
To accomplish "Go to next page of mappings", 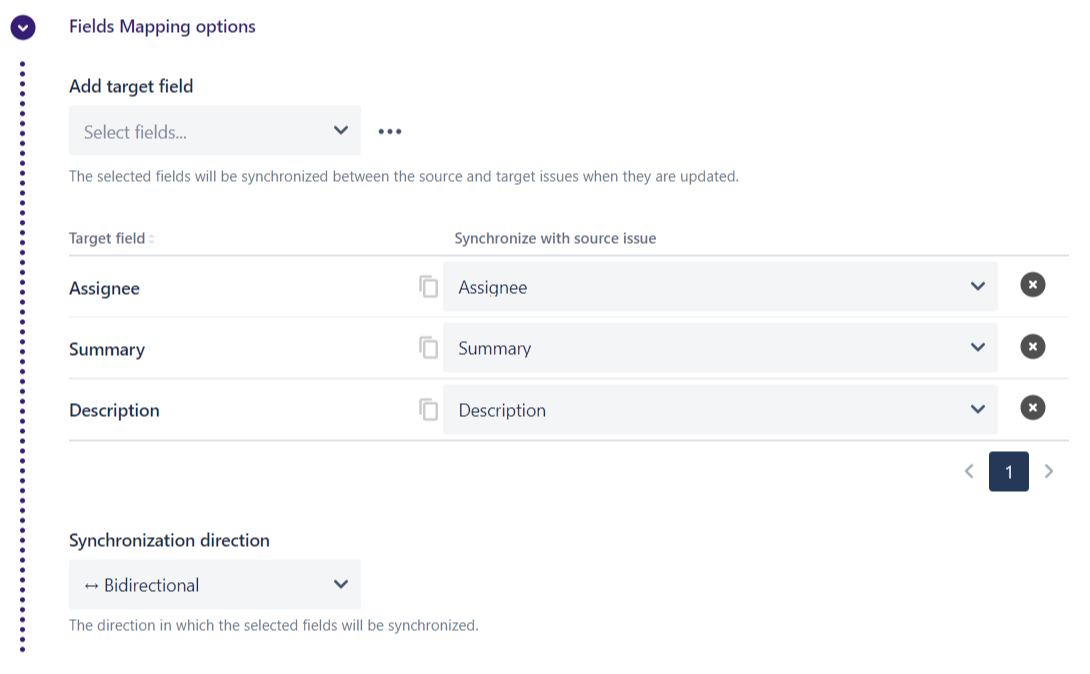I will click(x=1048, y=471).
